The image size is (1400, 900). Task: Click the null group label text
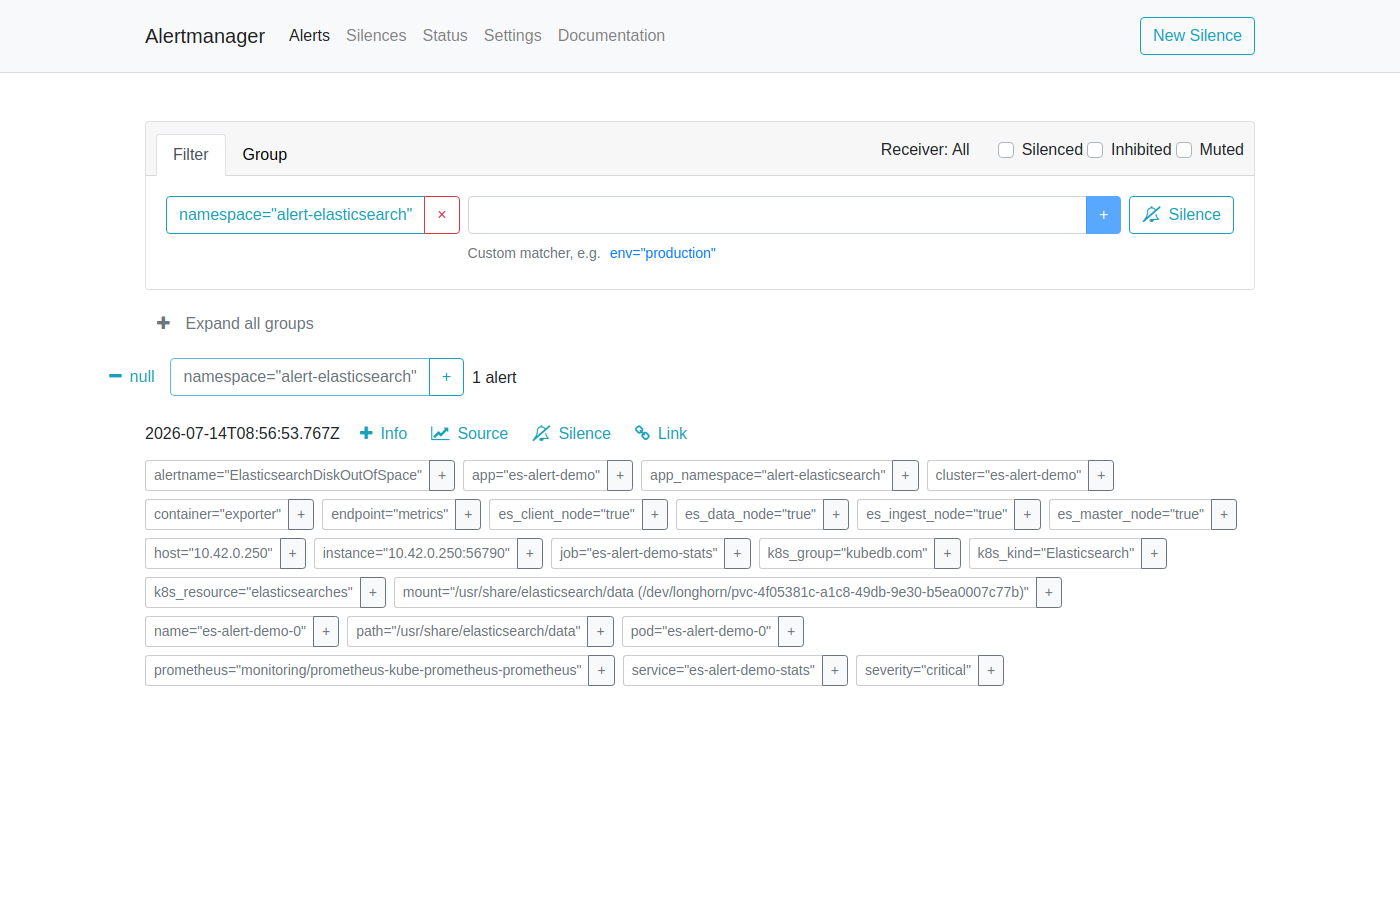click(142, 377)
